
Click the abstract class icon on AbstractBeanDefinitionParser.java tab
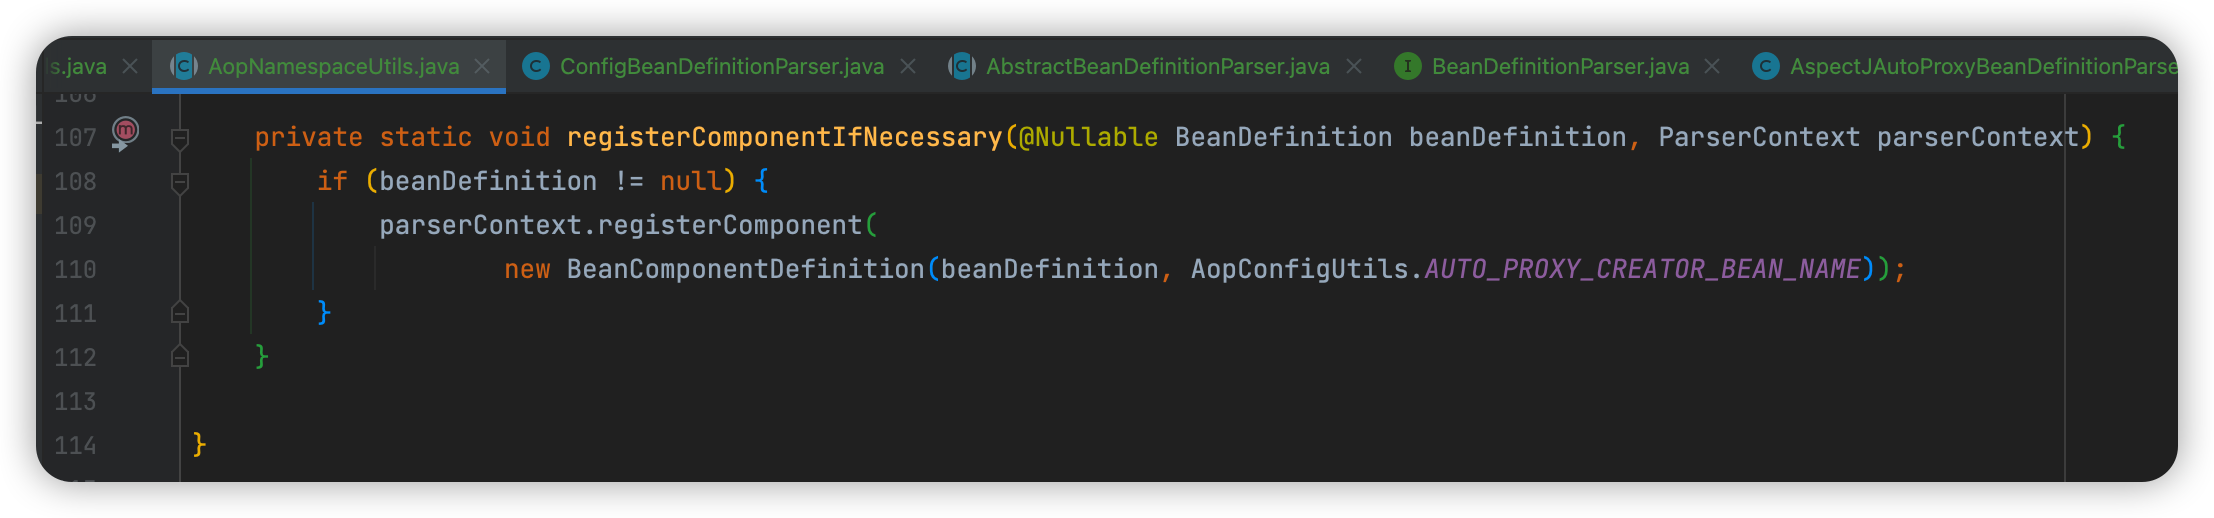[961, 66]
